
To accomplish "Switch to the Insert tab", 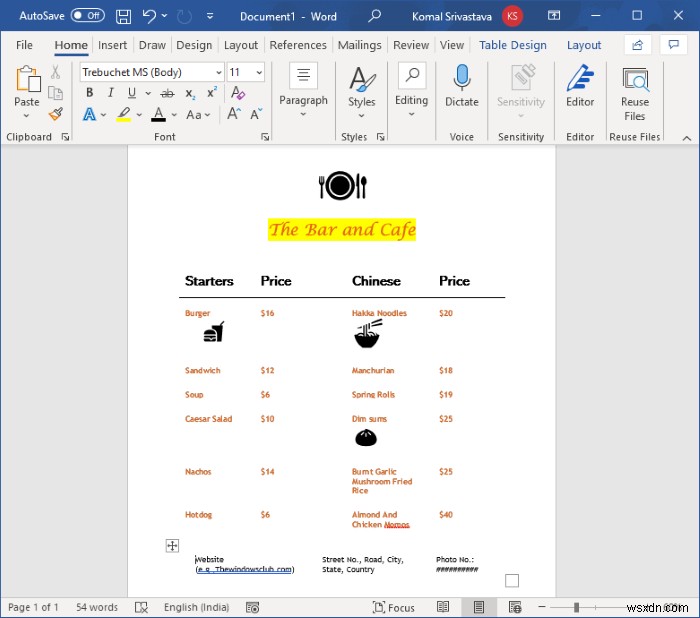I will tap(112, 45).
